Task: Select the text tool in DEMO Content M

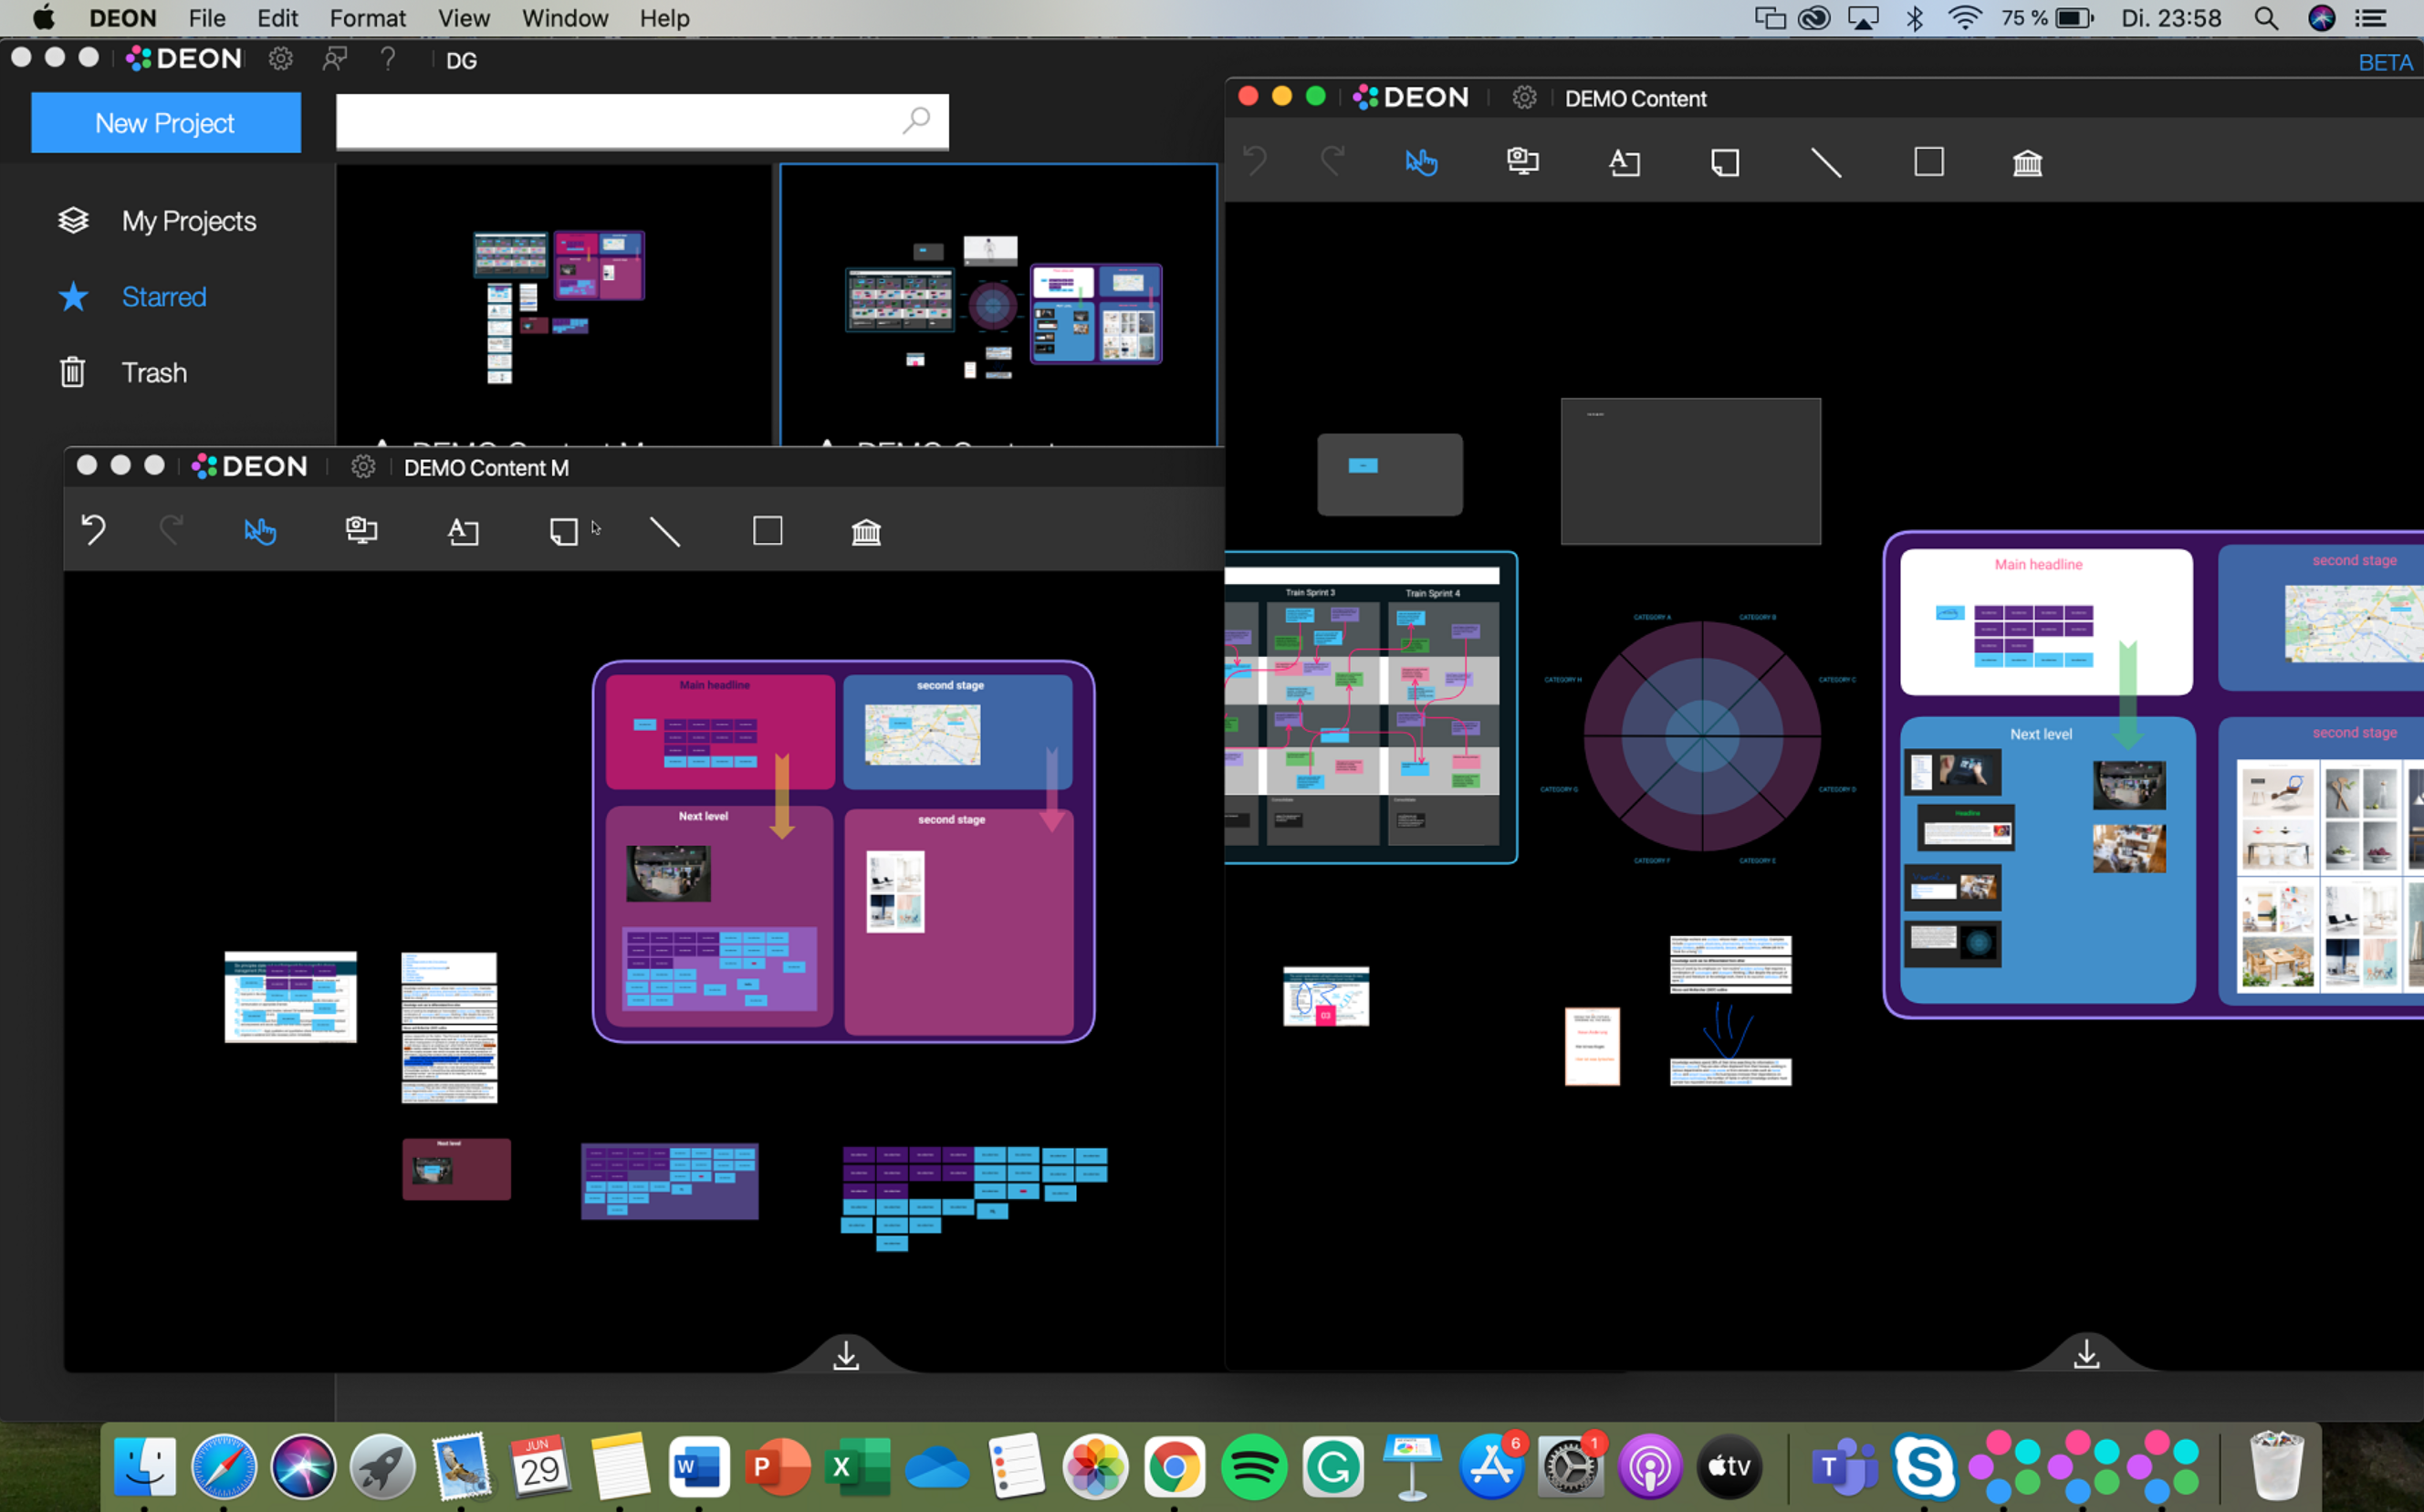Action: pyautogui.click(x=463, y=530)
